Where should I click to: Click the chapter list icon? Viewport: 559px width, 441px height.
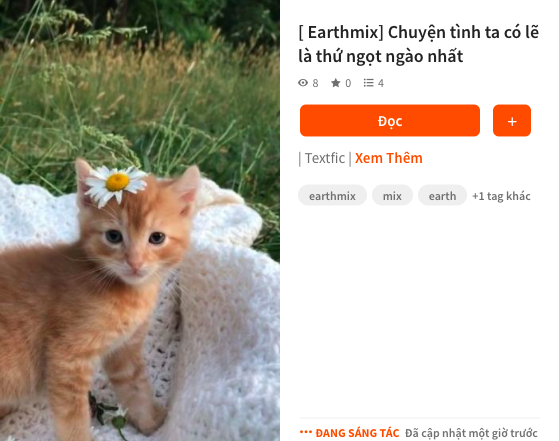click(x=369, y=83)
